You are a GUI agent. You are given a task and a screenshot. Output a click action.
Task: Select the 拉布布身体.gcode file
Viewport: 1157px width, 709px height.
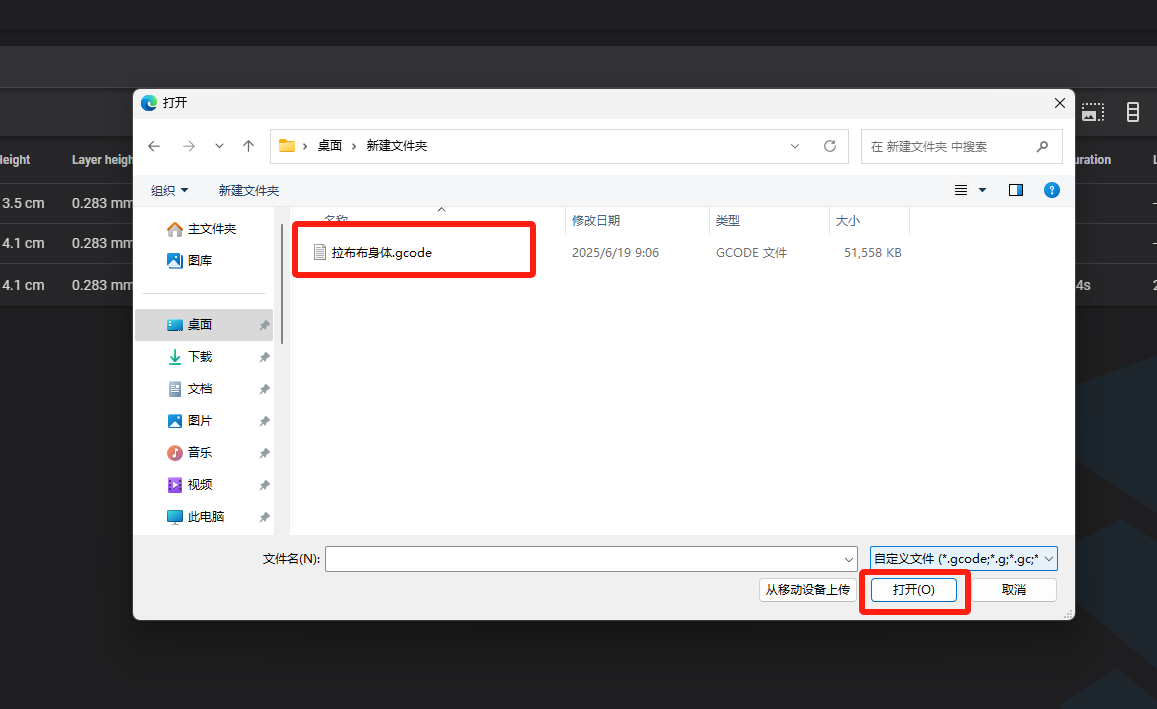tap(381, 253)
